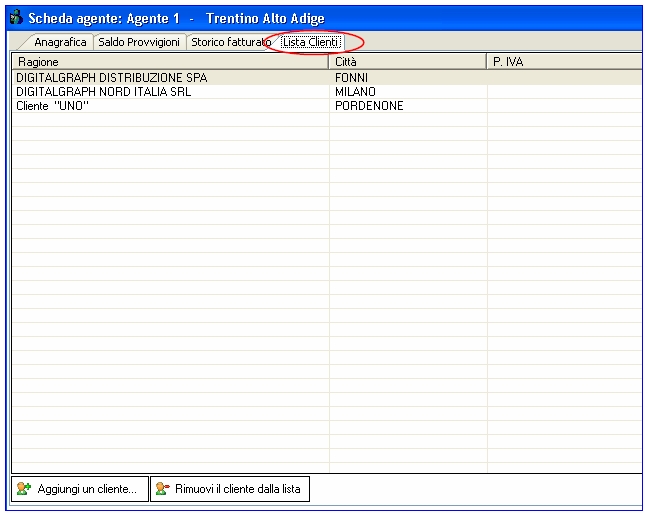This screenshot has height=516, width=649.
Task: Open the Saldo Provvigioni tab
Action: point(139,42)
